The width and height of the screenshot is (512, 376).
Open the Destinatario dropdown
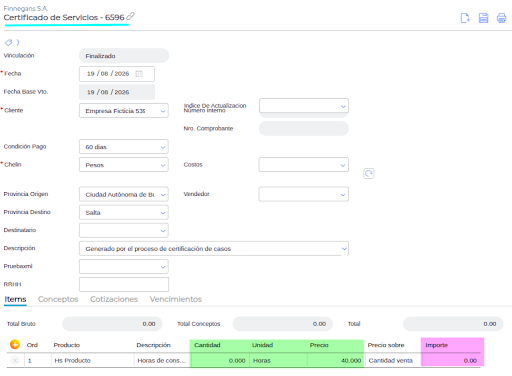pyautogui.click(x=124, y=230)
